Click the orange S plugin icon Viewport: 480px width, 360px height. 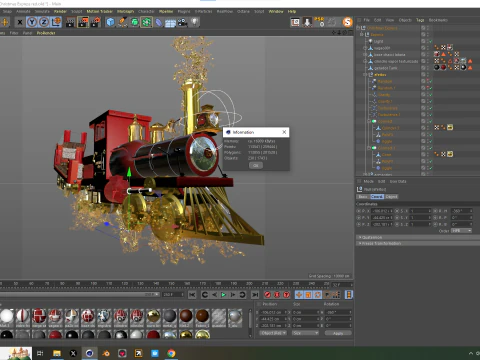[347, 22]
